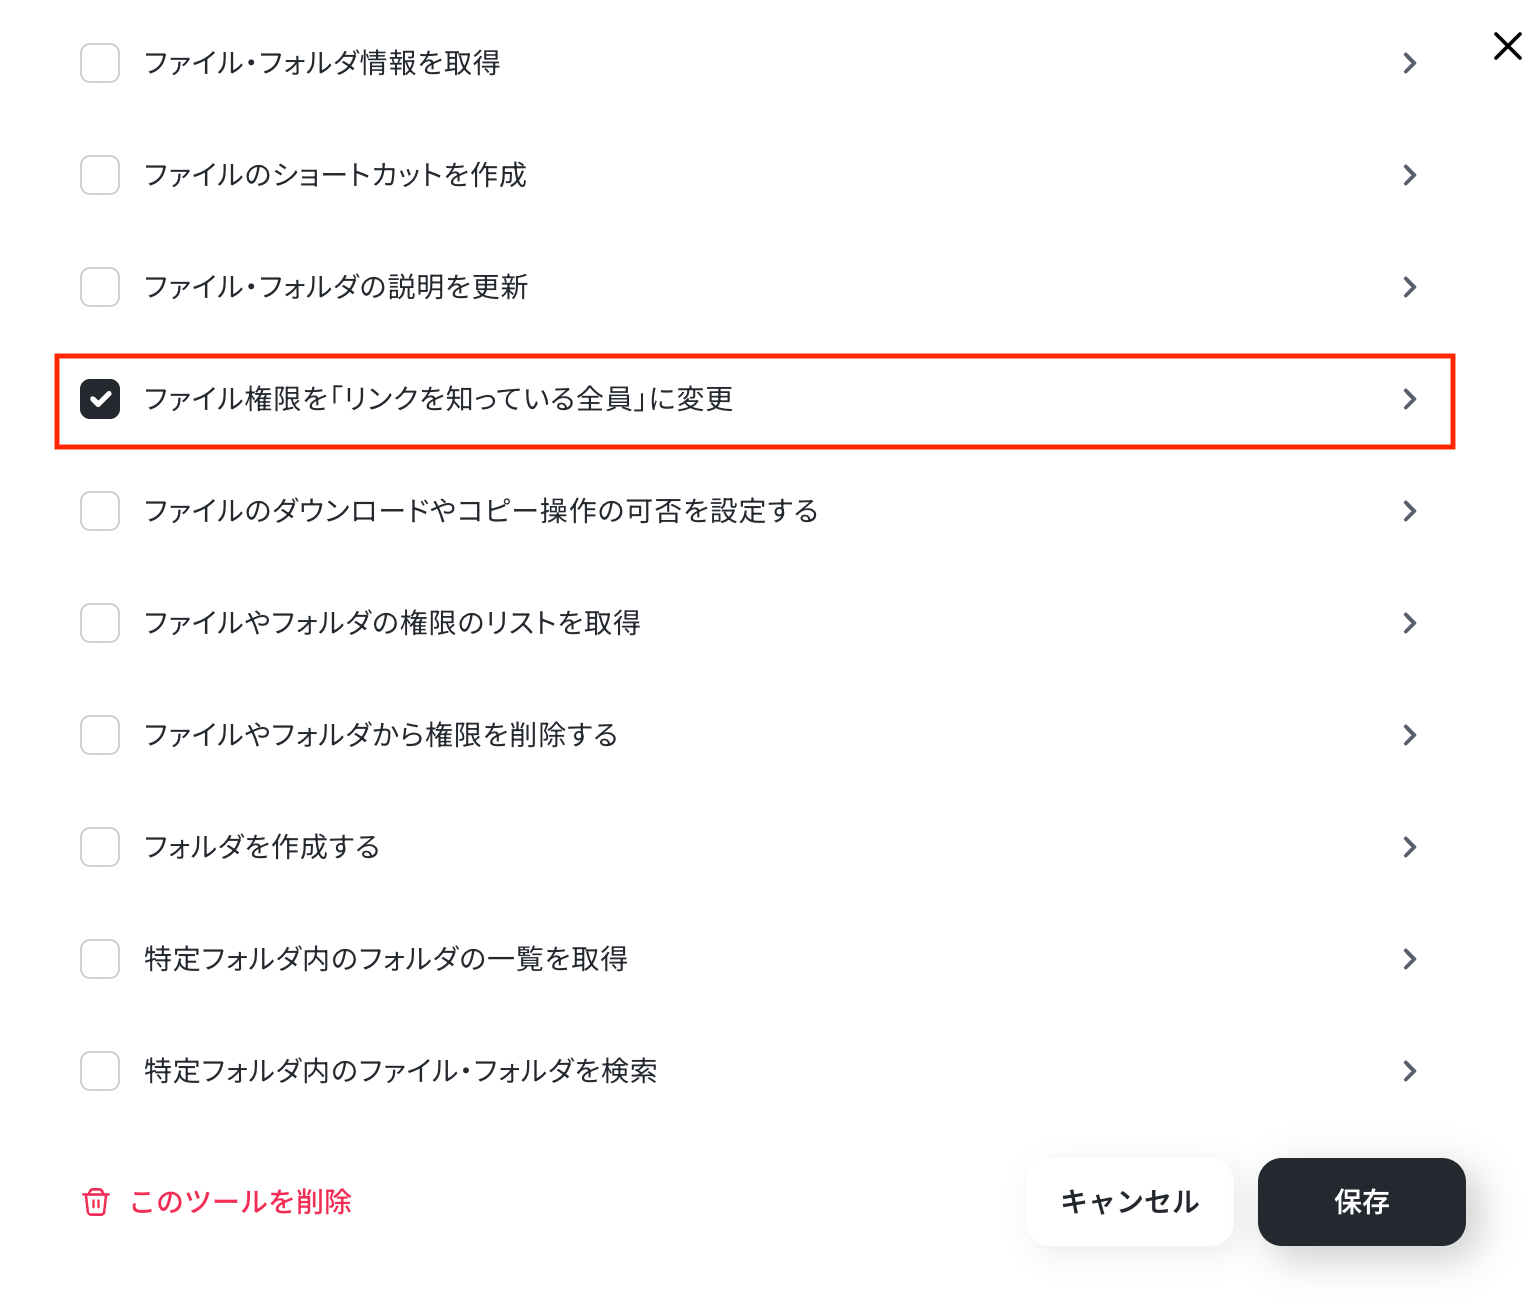Uncheck ファイル権限を「リンクを知っている全員」に変更 checkbox
The height and width of the screenshot is (1310, 1530).
coord(100,399)
